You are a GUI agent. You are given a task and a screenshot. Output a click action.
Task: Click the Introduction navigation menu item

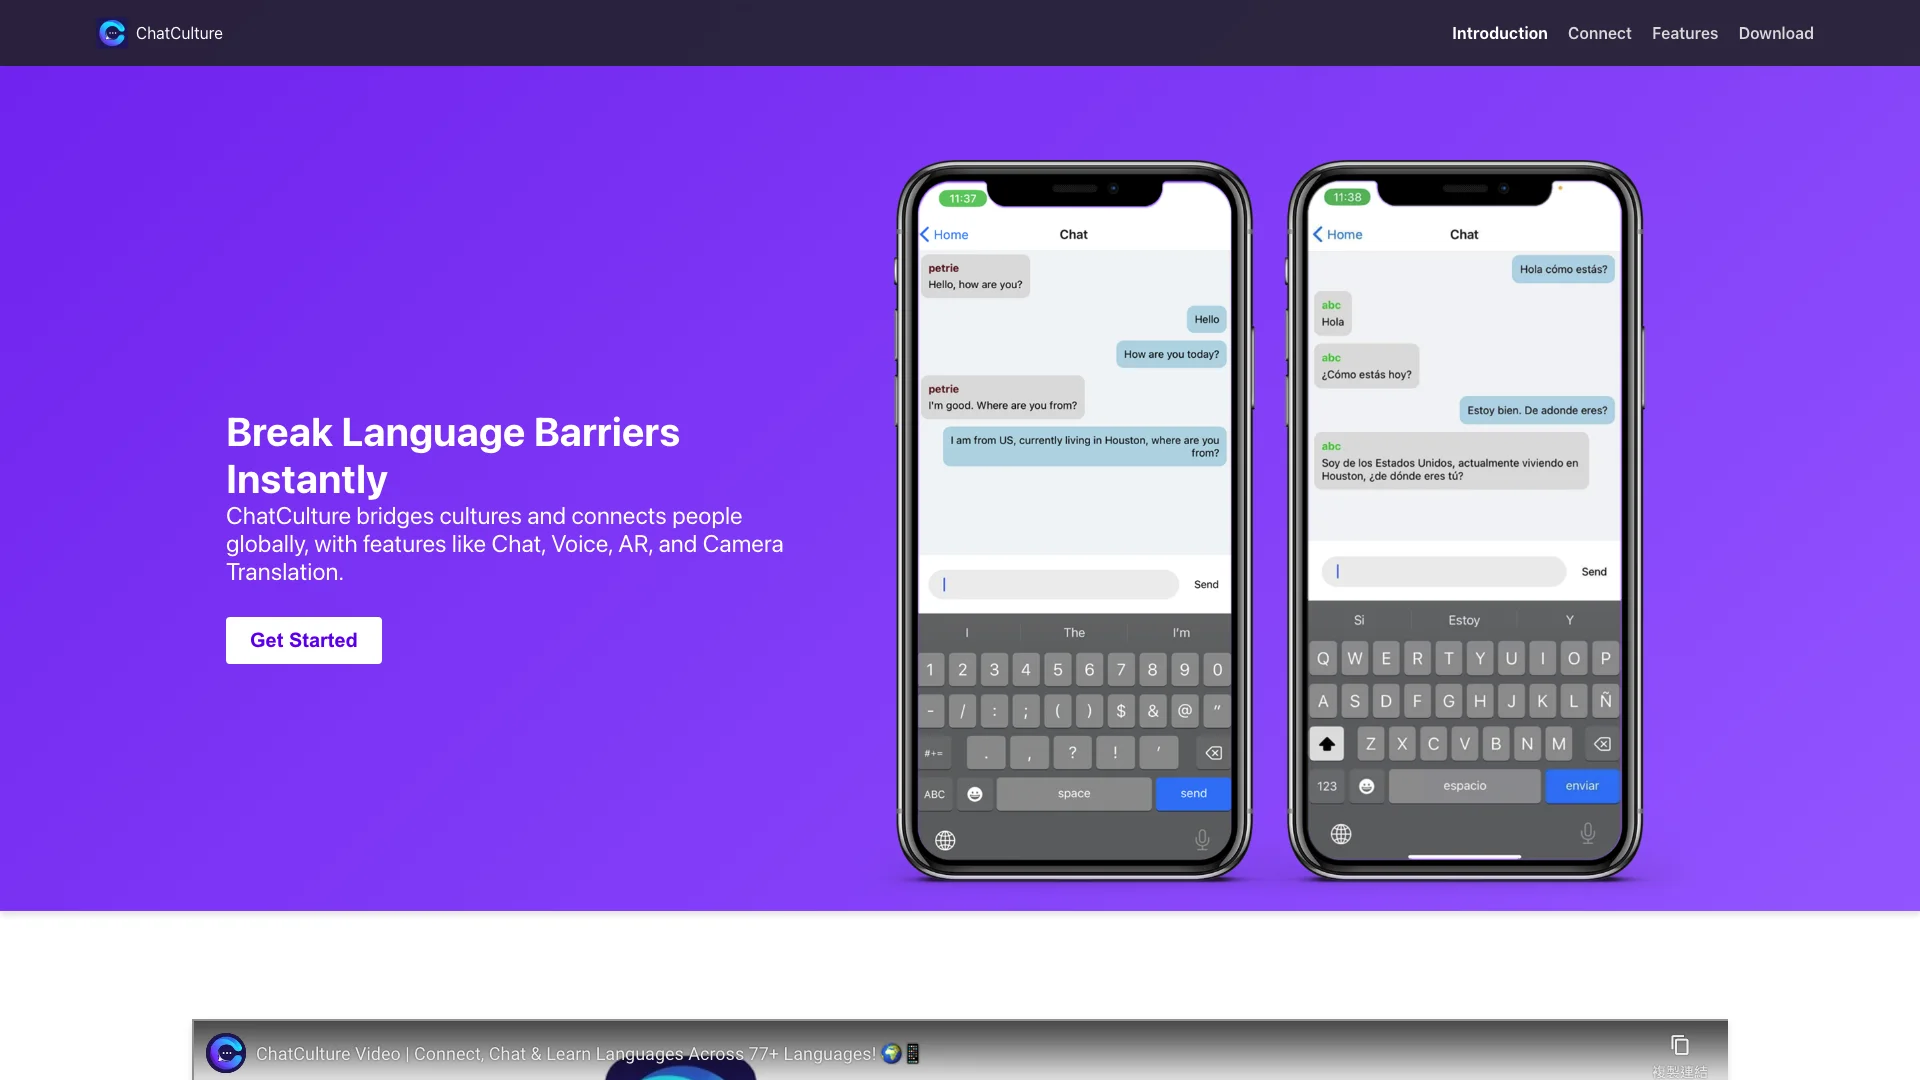(1499, 32)
